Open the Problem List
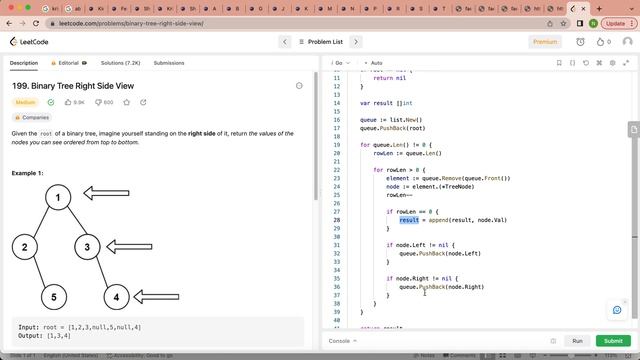 (x=321, y=42)
